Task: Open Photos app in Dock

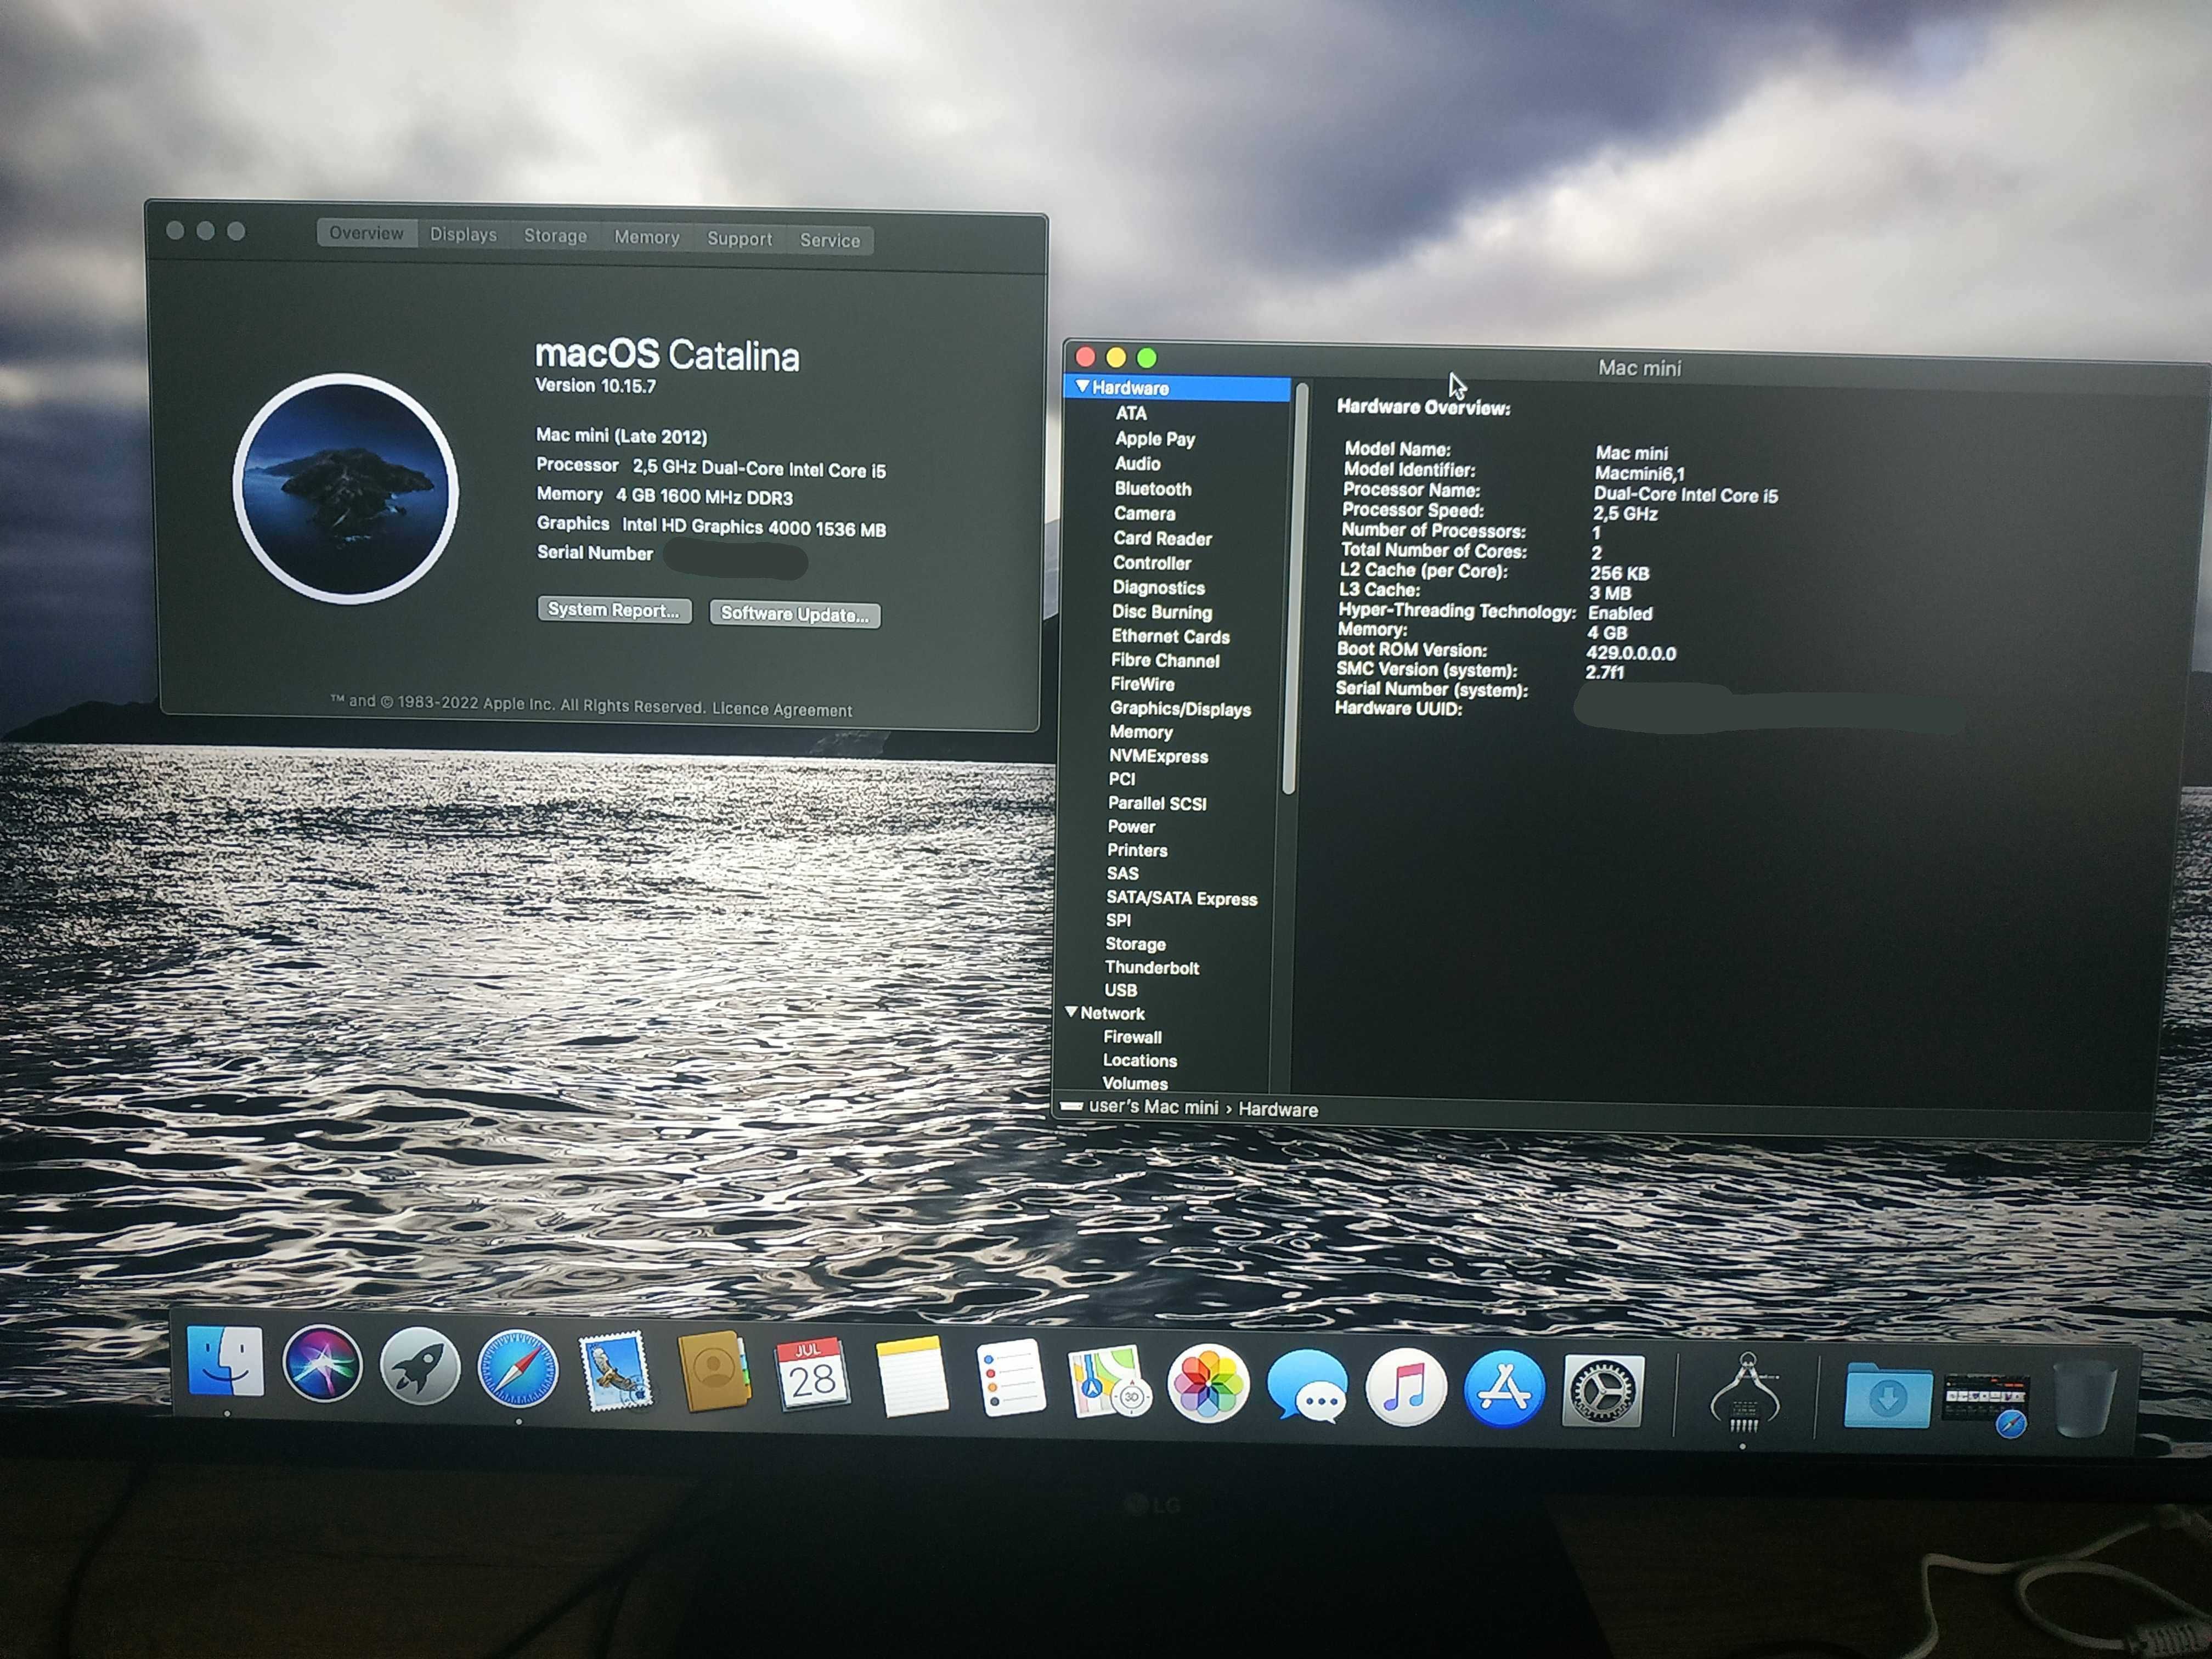Action: point(1208,1384)
